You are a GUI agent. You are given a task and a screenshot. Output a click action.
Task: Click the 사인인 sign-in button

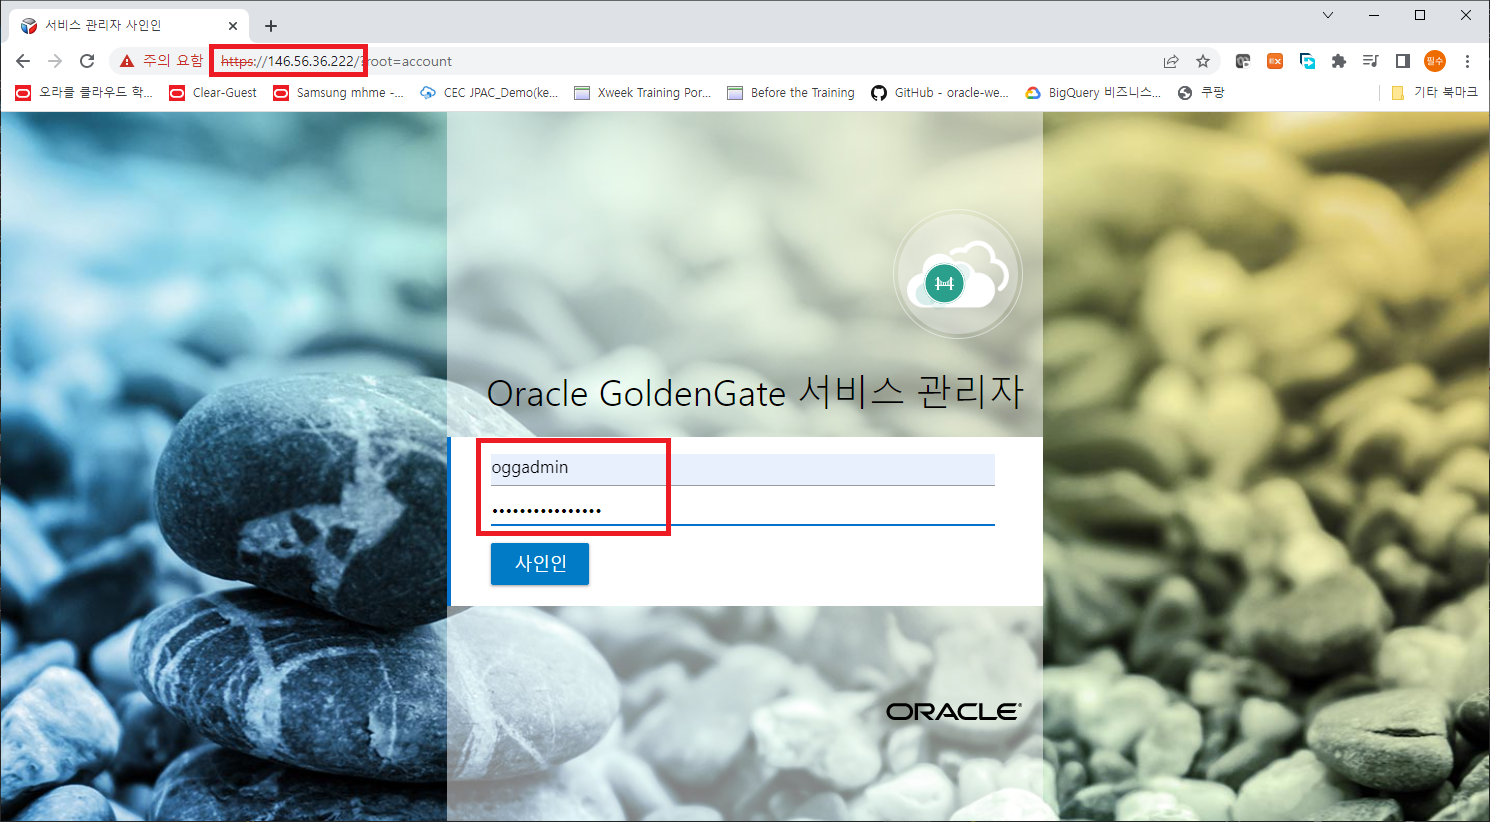click(x=540, y=564)
